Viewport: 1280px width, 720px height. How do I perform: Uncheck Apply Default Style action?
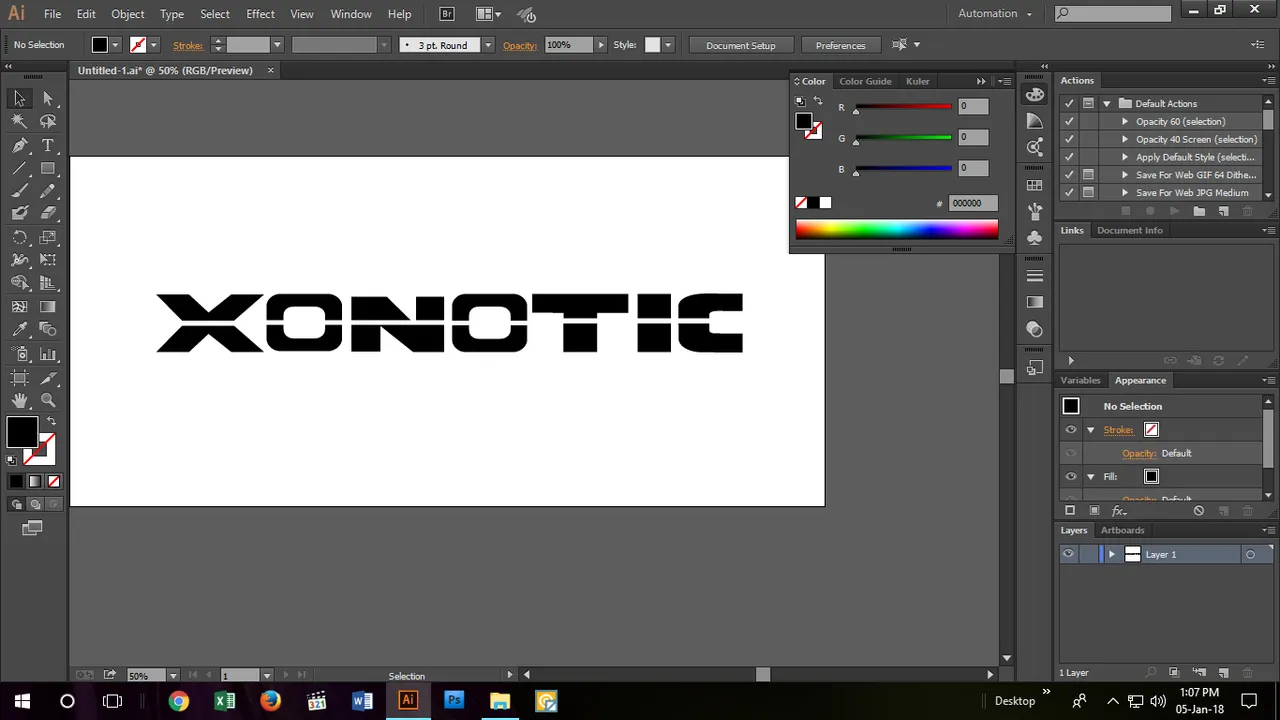pos(1069,157)
